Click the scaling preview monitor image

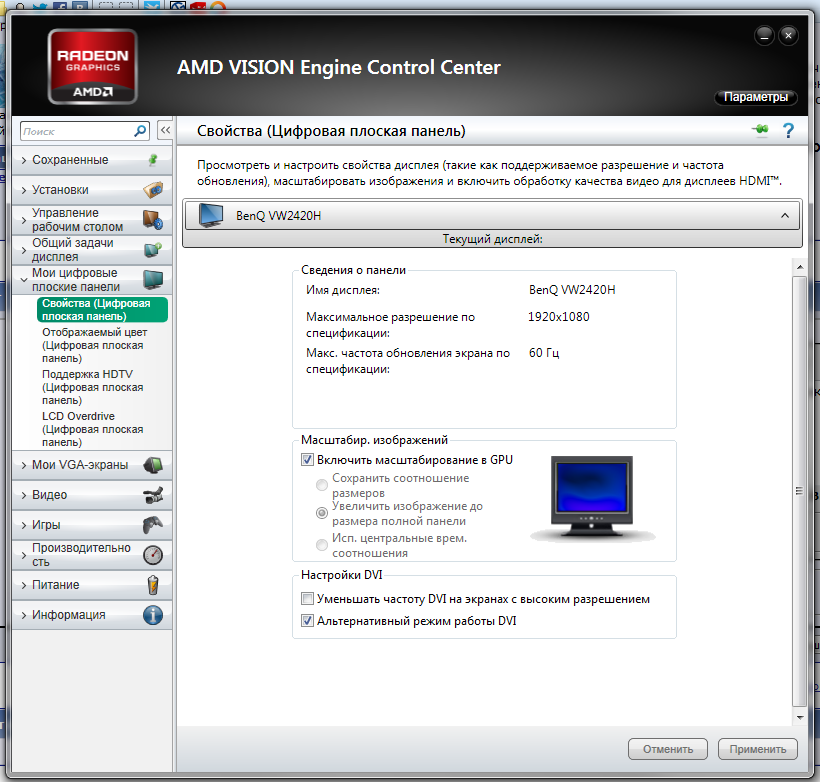tap(592, 497)
